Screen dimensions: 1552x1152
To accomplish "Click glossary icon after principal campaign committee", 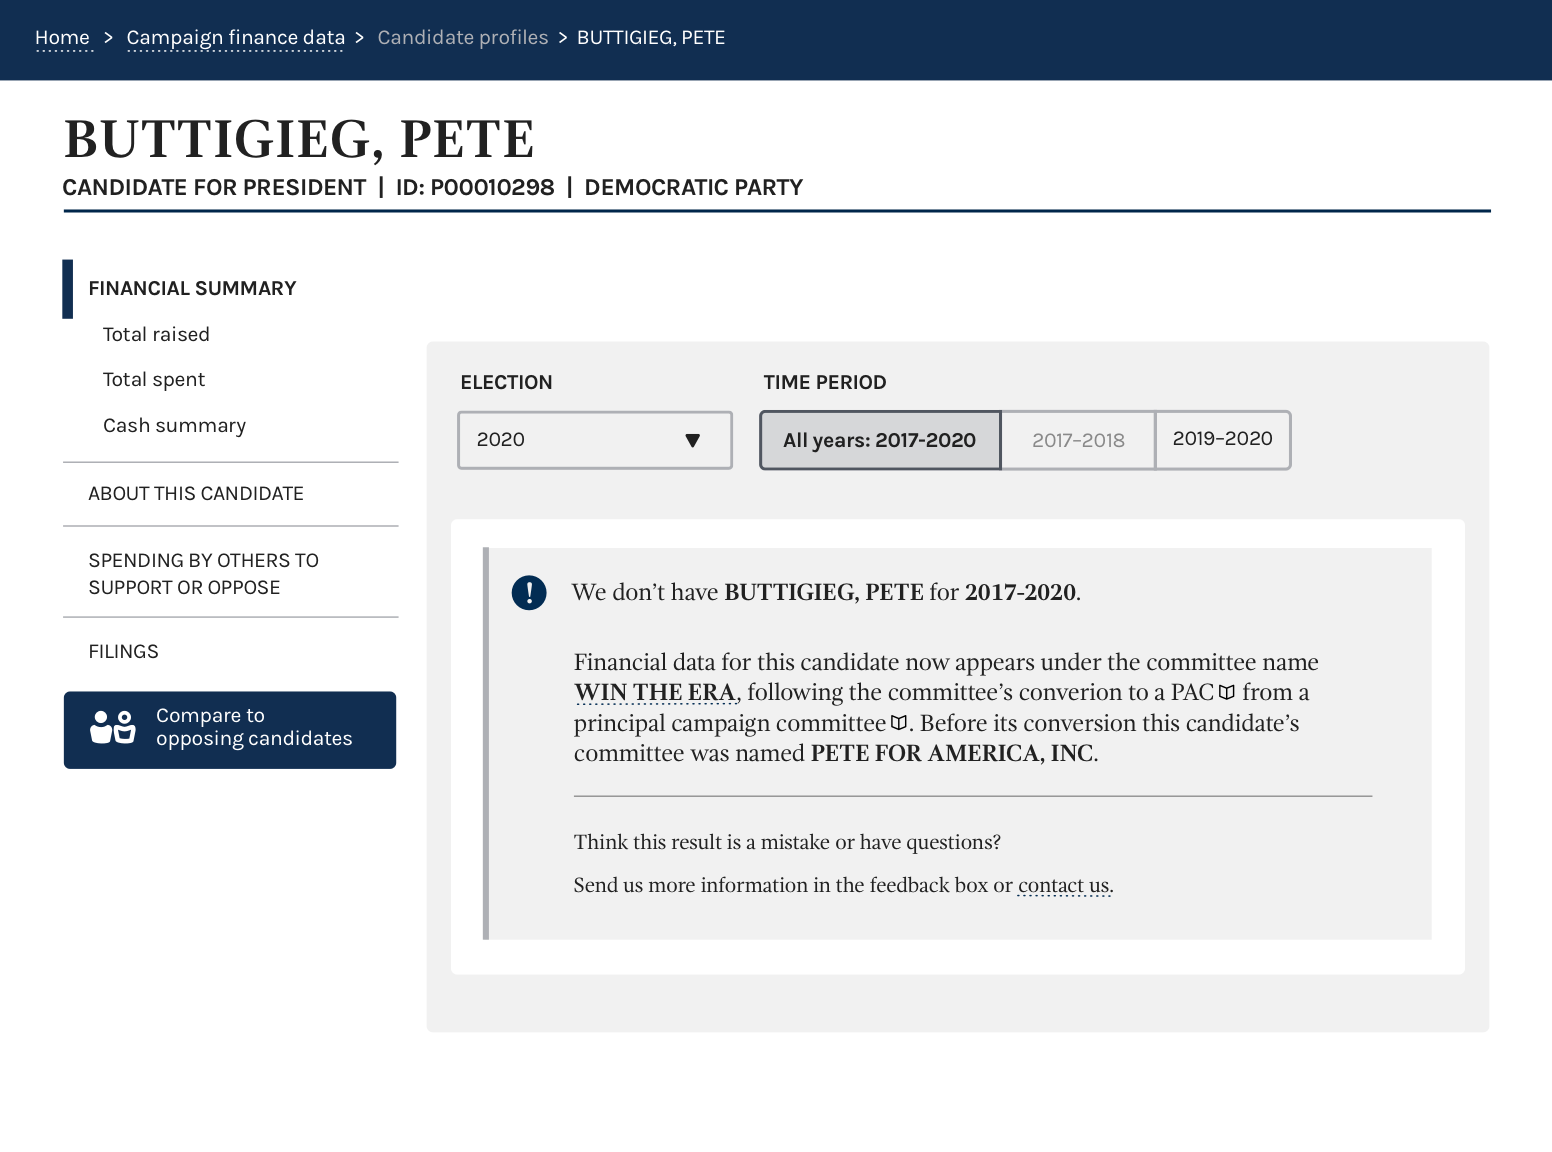I will point(898,723).
